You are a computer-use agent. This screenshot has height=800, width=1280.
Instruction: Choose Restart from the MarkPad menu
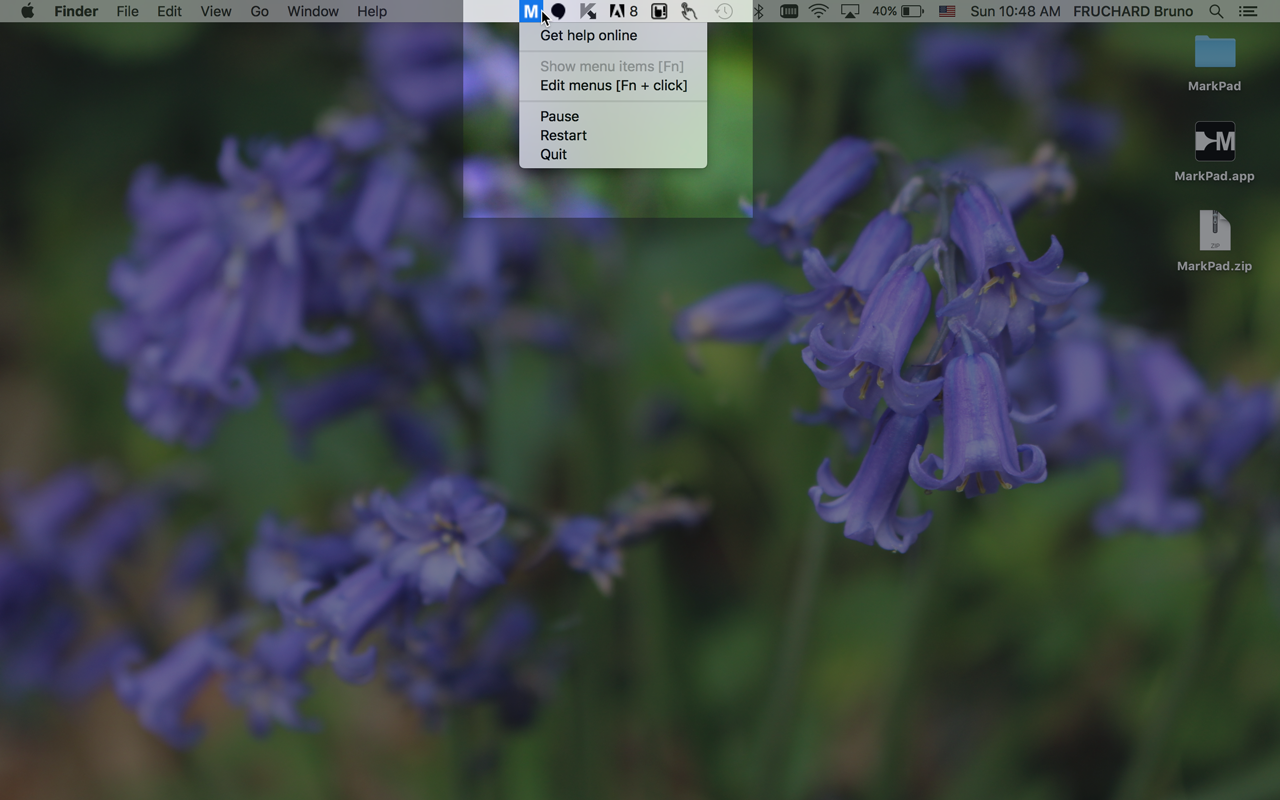click(563, 135)
